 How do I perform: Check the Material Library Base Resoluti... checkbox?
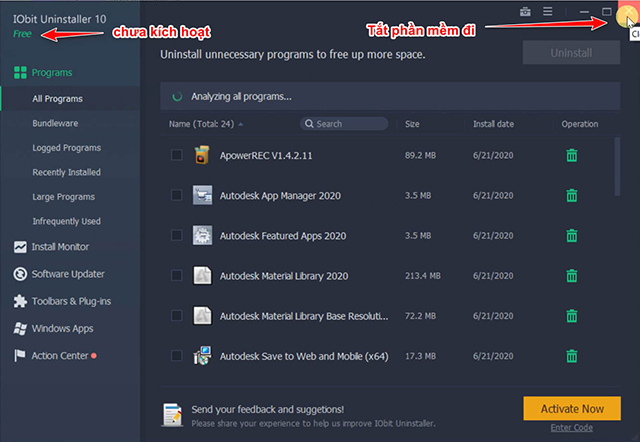(176, 315)
